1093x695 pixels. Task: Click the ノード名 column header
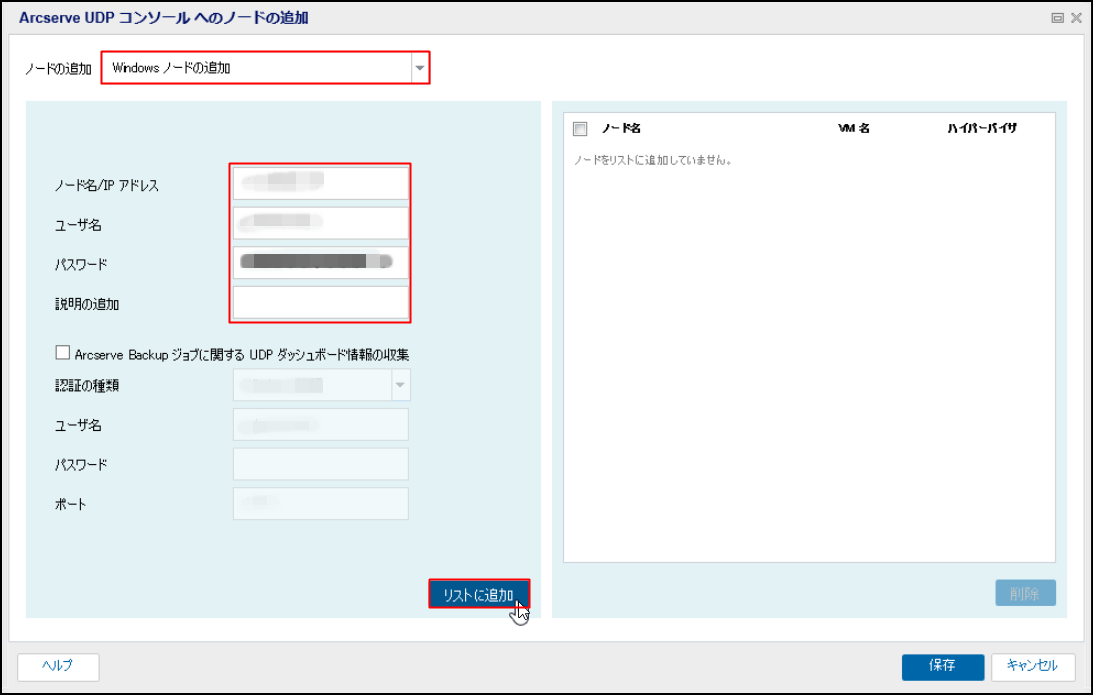(621, 128)
